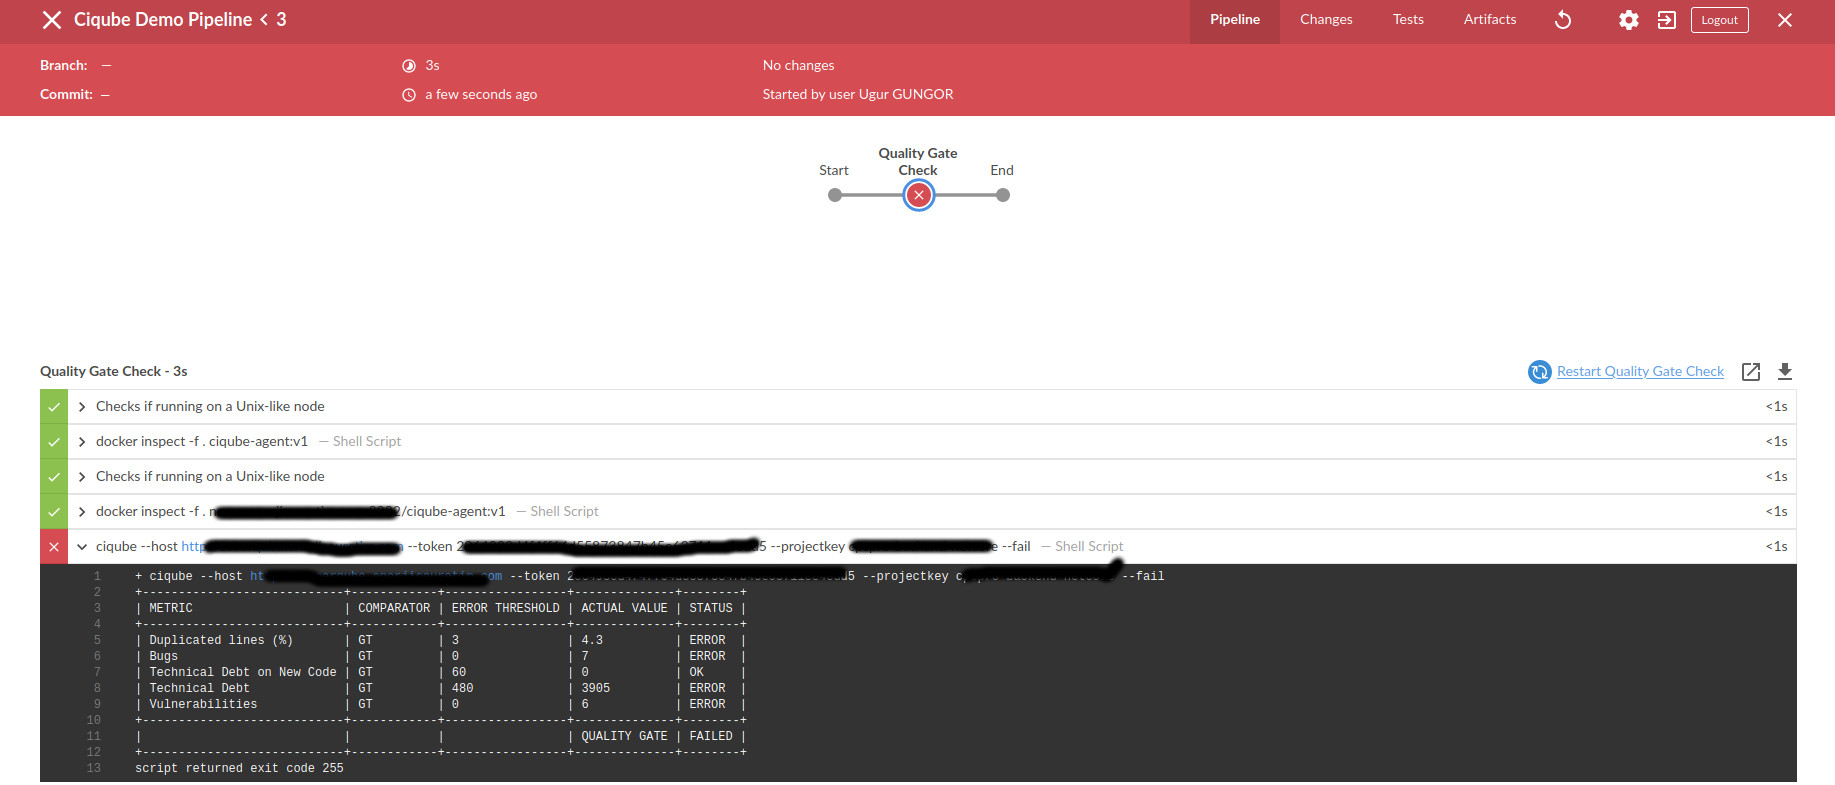
Task: Open the Artifacts tab
Action: click(1490, 20)
